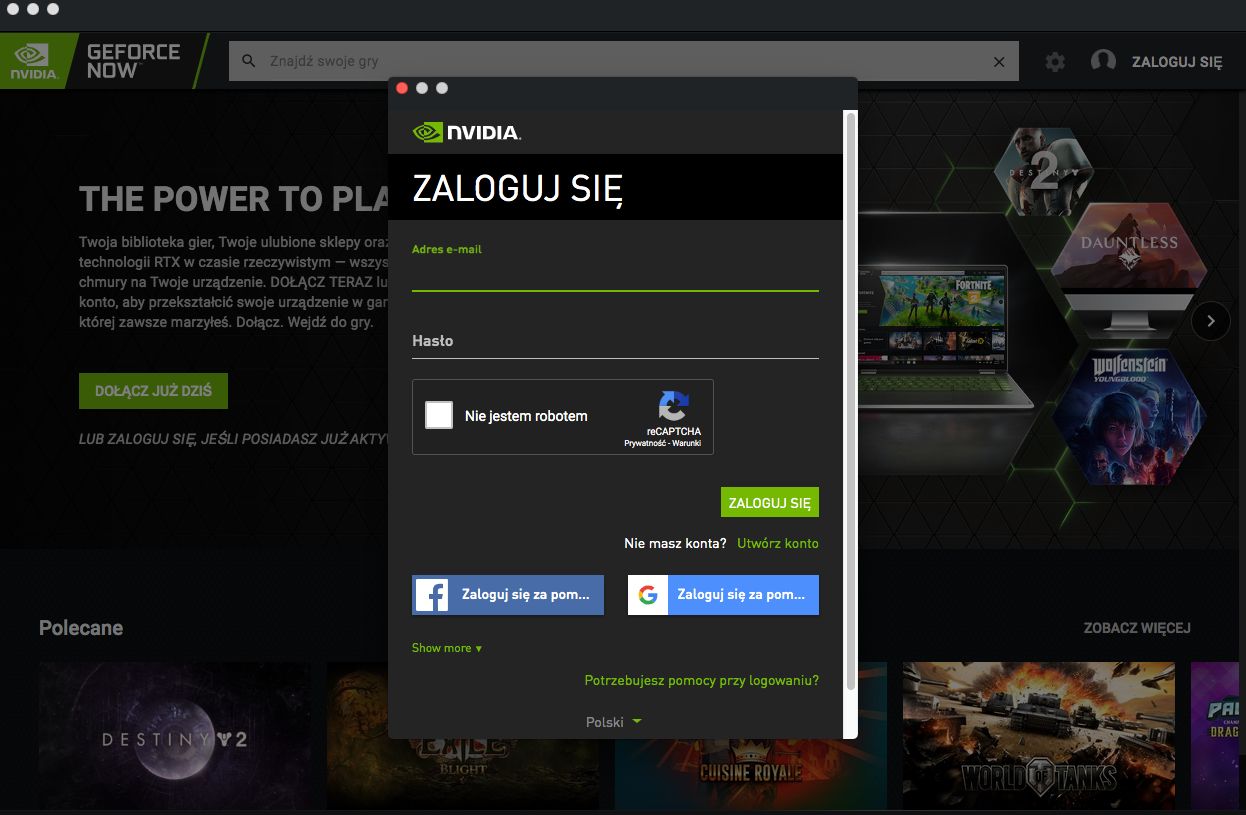Open reCAPTCHA 'Warunki' link
Screen dimensions: 1246x815
686,443
